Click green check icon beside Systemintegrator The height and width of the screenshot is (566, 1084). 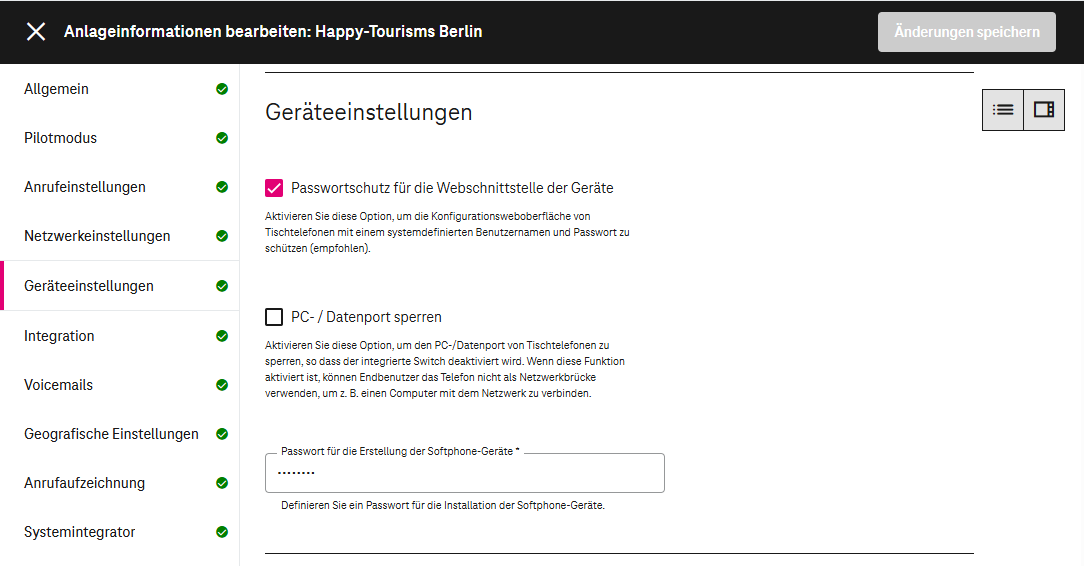click(222, 532)
